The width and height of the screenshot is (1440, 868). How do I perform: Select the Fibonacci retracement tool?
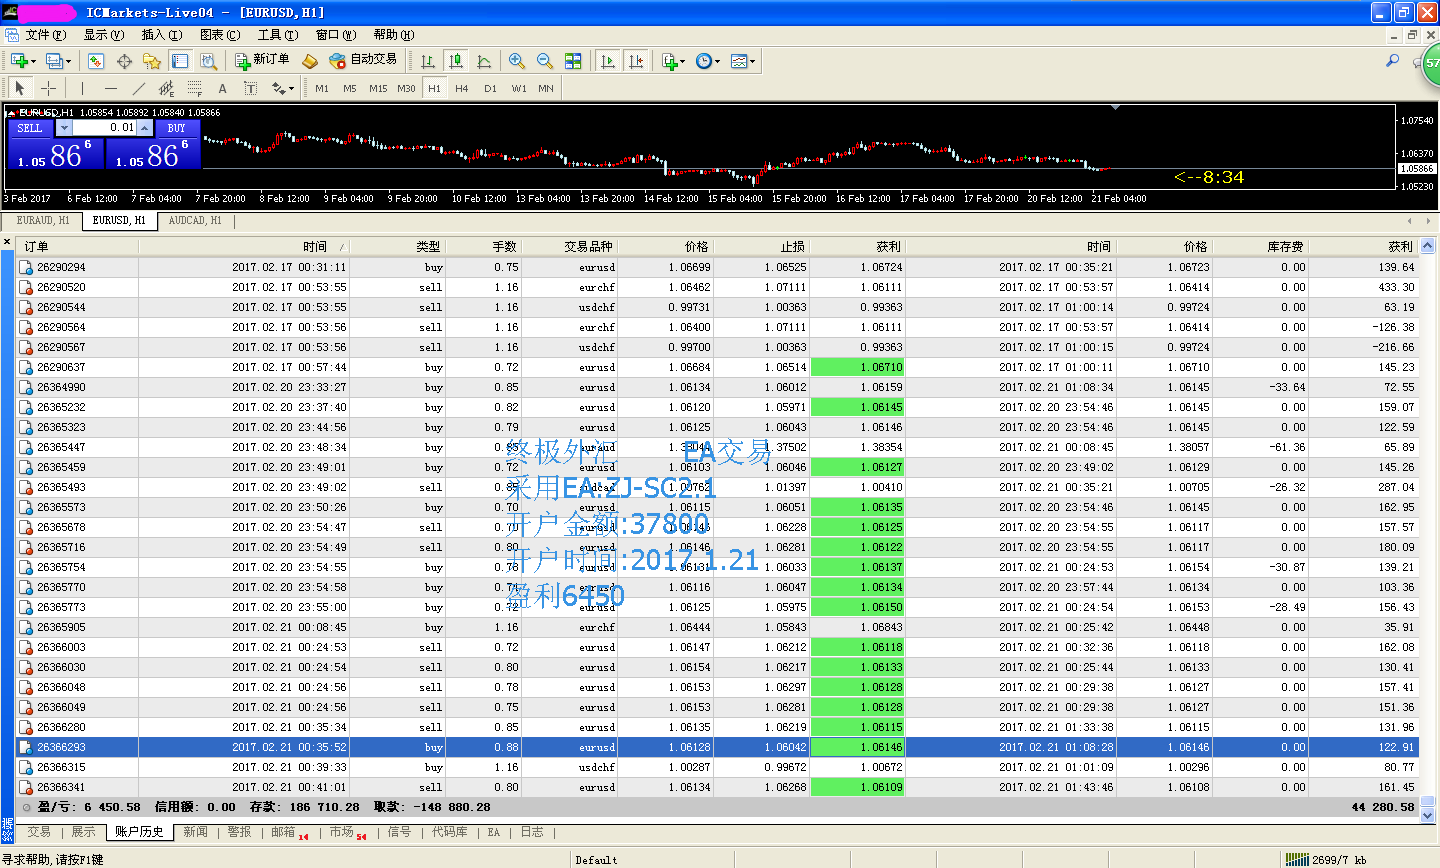(x=195, y=88)
